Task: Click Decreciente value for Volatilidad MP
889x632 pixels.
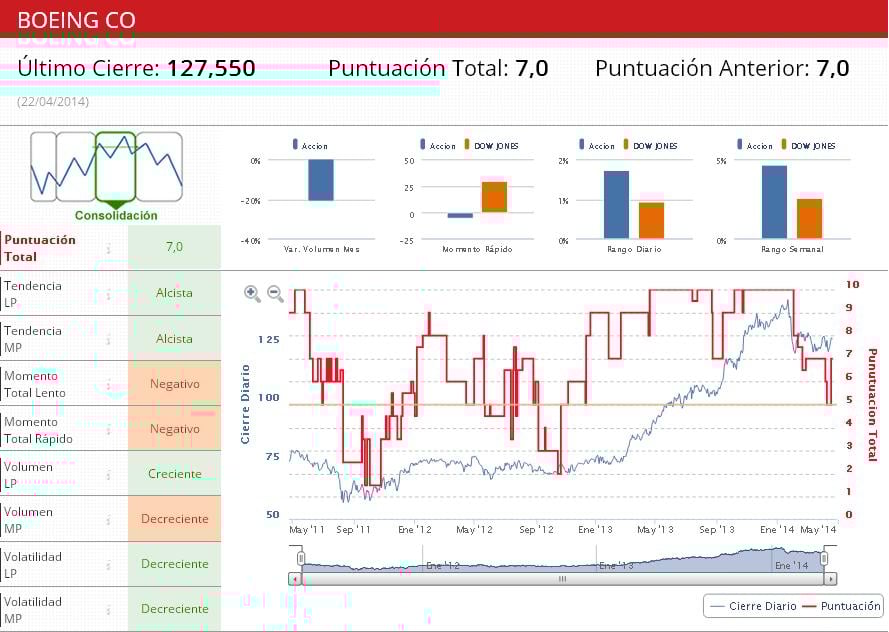Action: (x=175, y=609)
